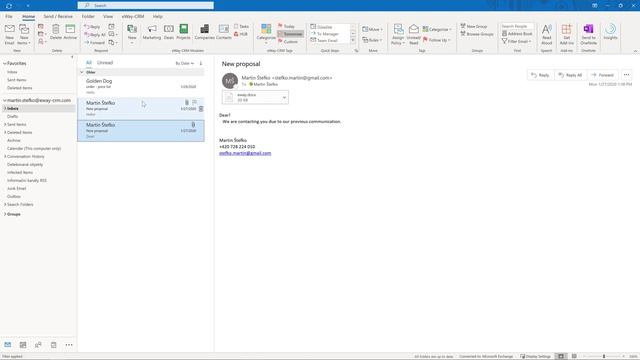Click the Search People field
The height and width of the screenshot is (360, 640).
[517, 26]
